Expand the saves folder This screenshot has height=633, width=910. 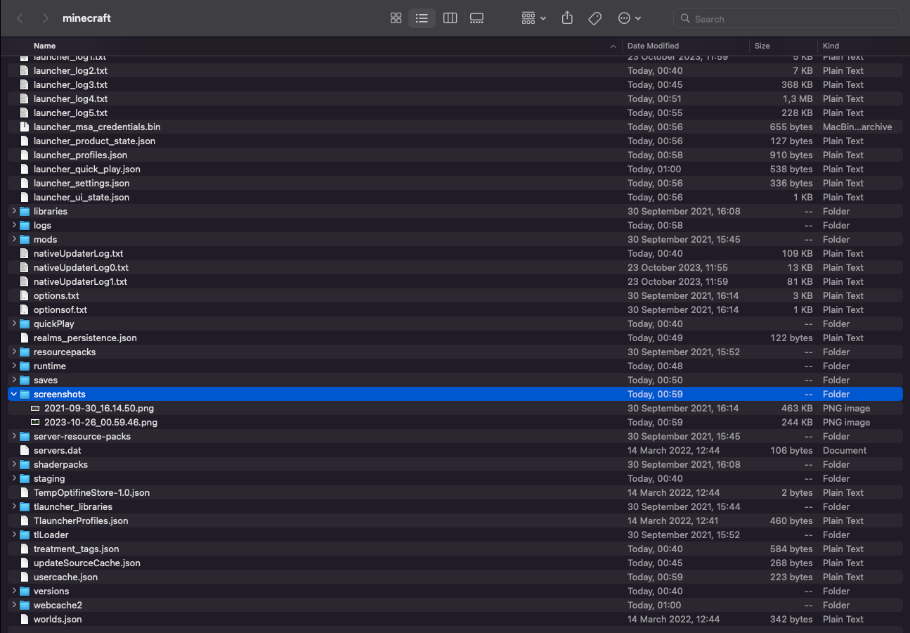coord(14,380)
